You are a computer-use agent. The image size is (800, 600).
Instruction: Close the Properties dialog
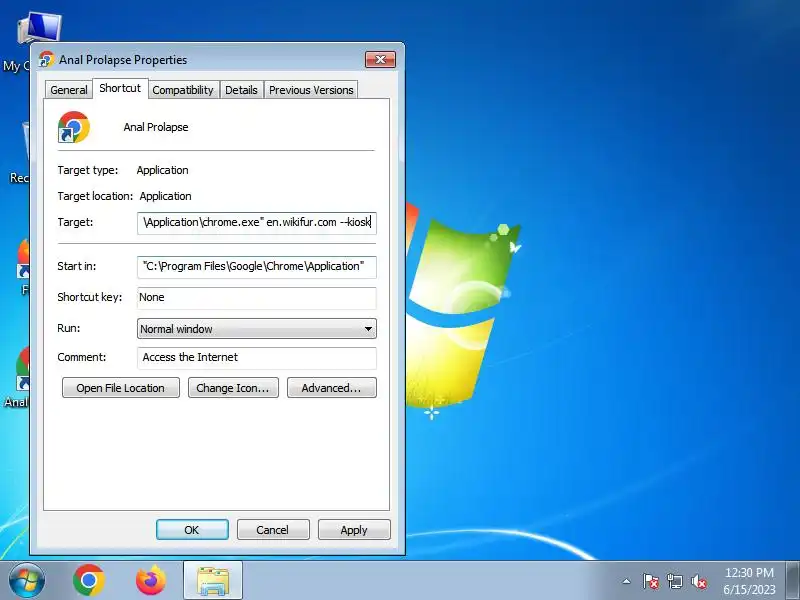click(x=380, y=59)
